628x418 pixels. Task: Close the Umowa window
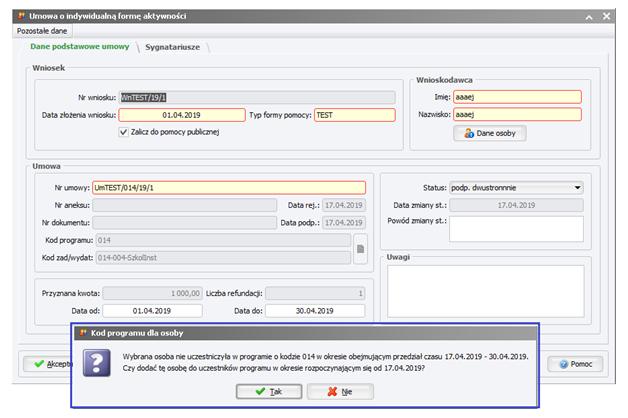point(606,16)
